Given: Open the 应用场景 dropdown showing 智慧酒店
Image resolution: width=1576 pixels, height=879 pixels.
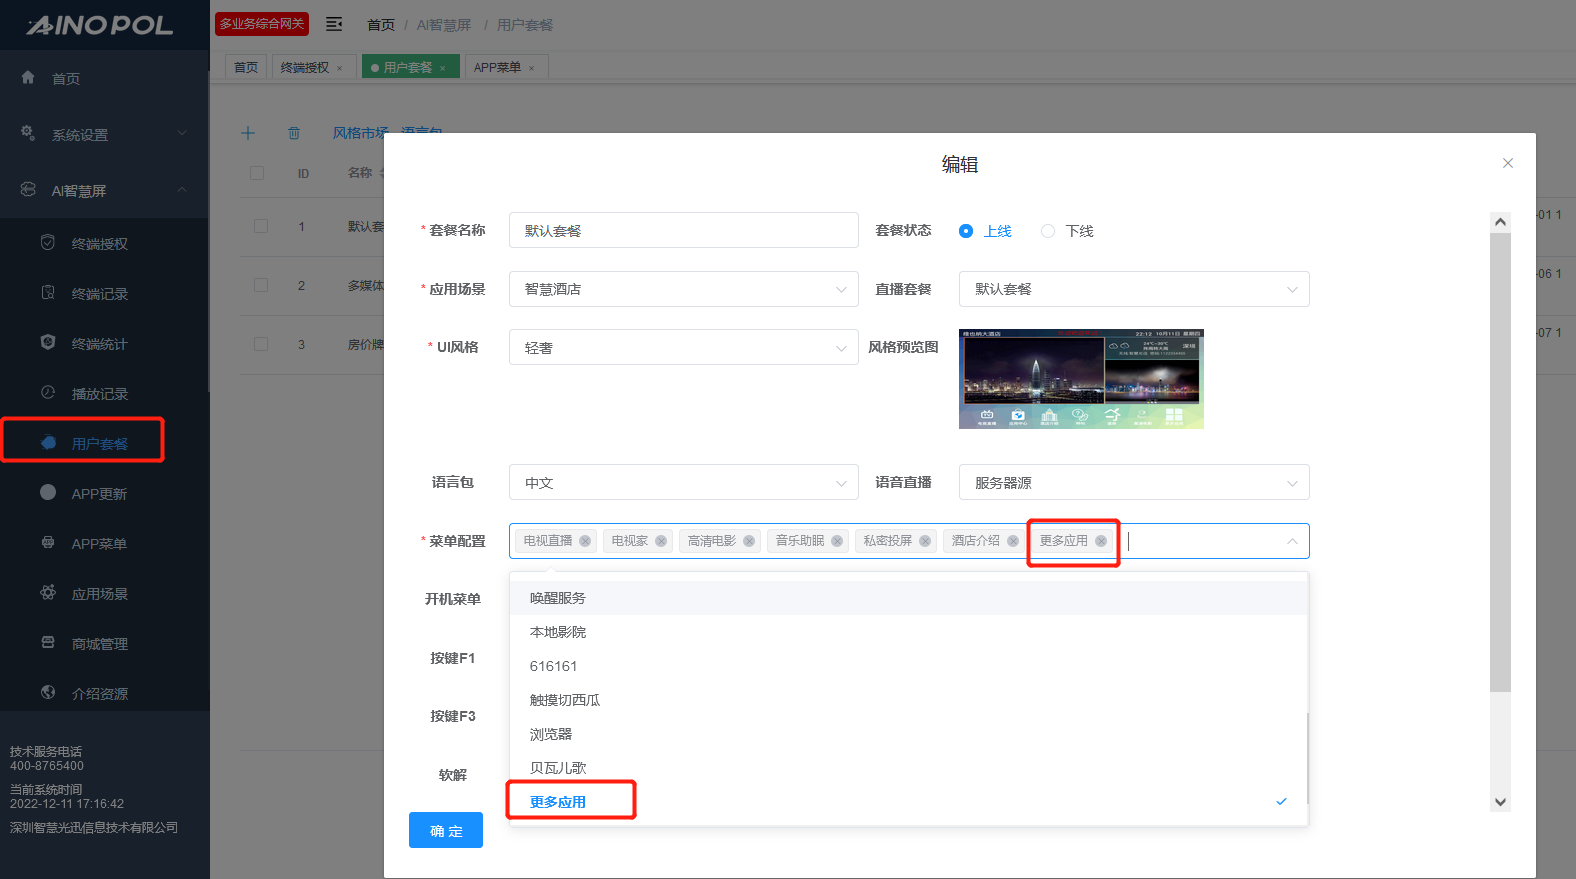Looking at the screenshot, I should [x=683, y=289].
